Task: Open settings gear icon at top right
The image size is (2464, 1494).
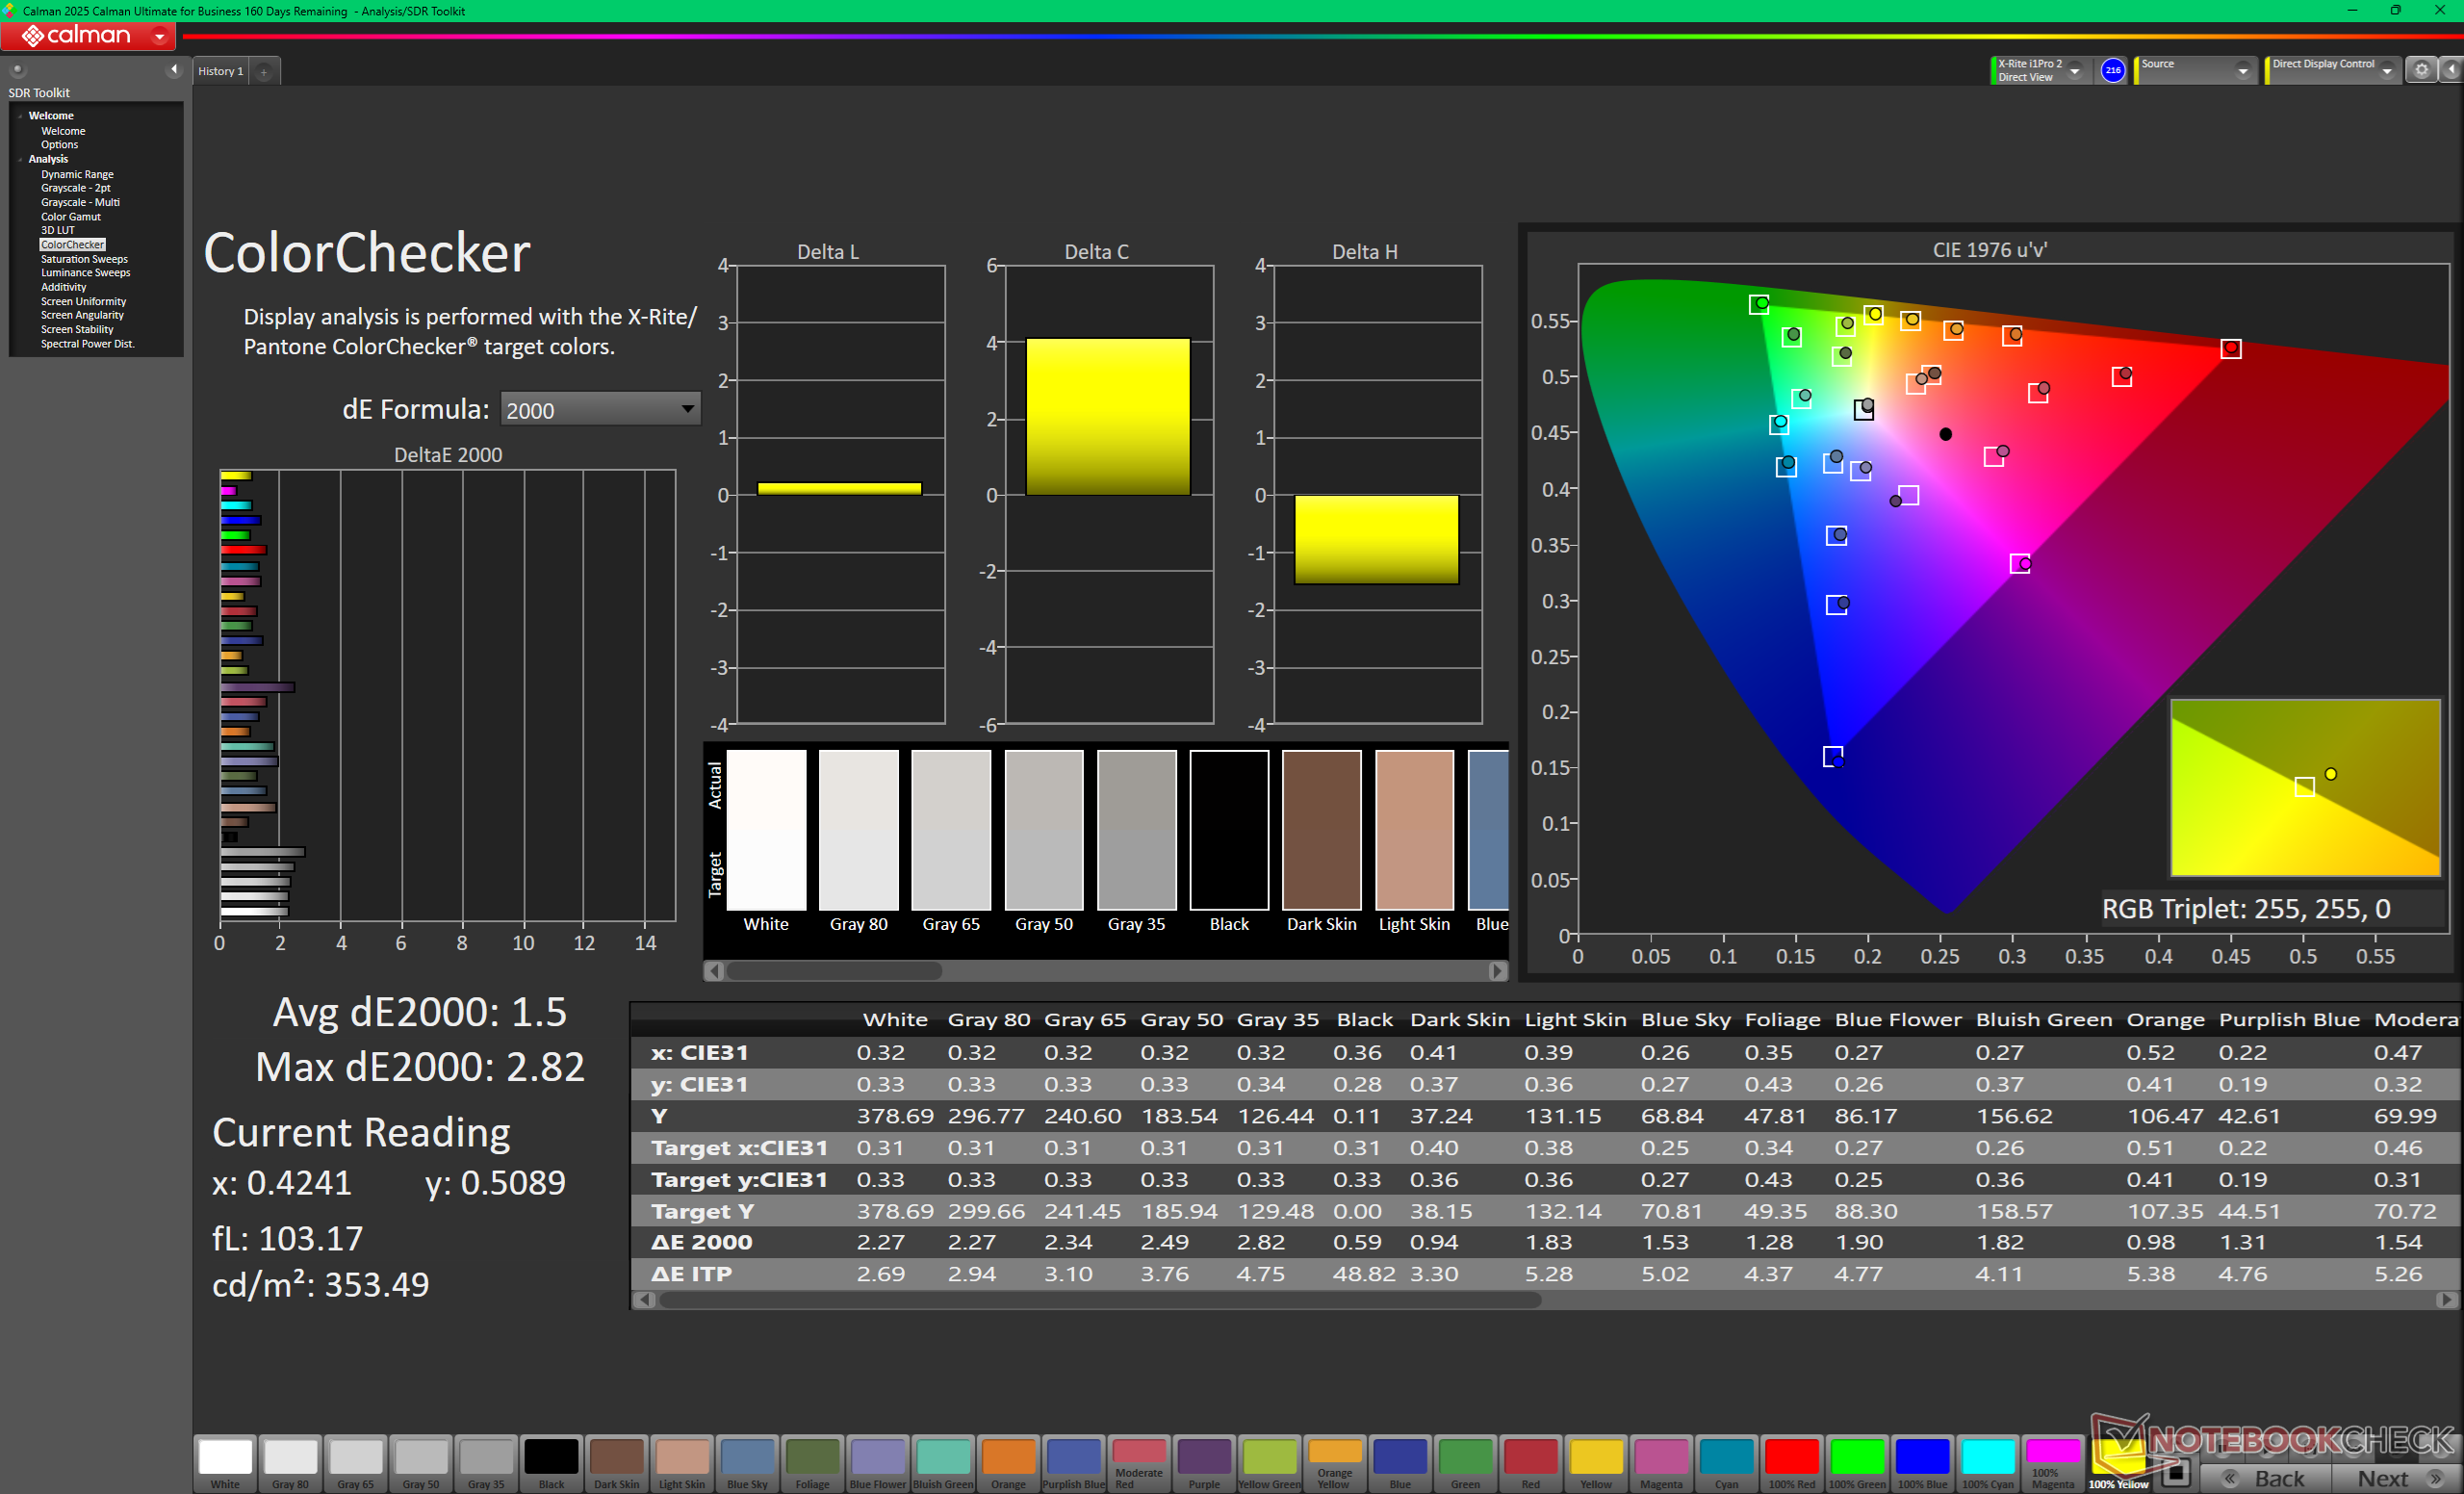Action: click(2421, 70)
